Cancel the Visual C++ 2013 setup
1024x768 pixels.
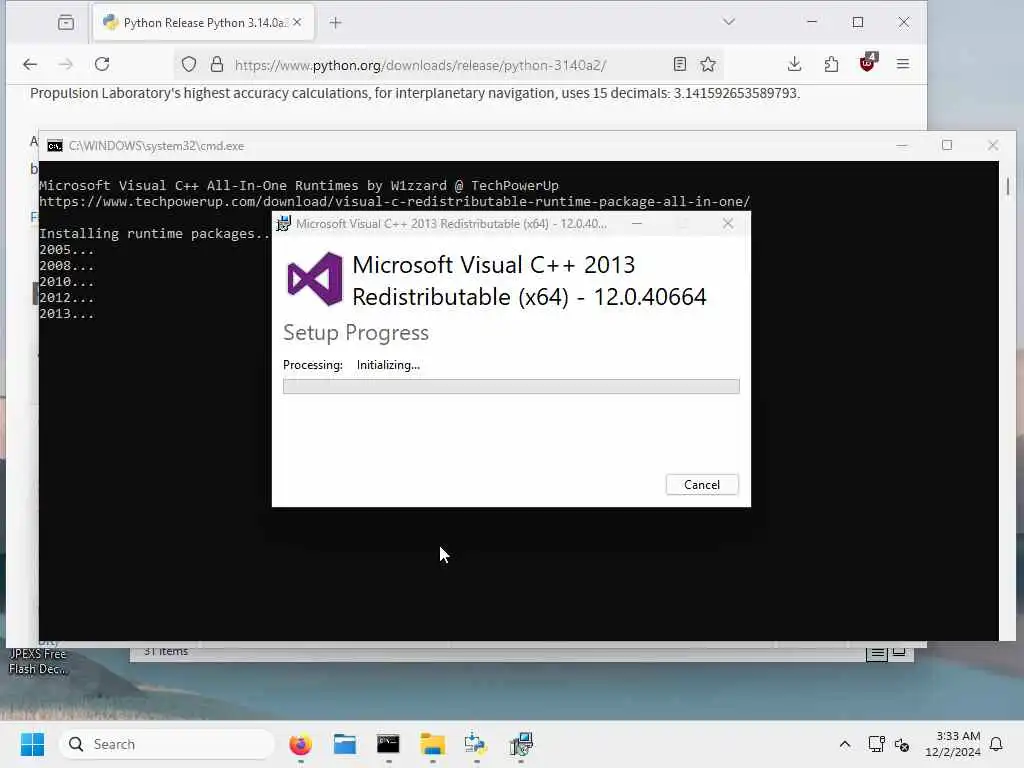pyautogui.click(x=702, y=485)
